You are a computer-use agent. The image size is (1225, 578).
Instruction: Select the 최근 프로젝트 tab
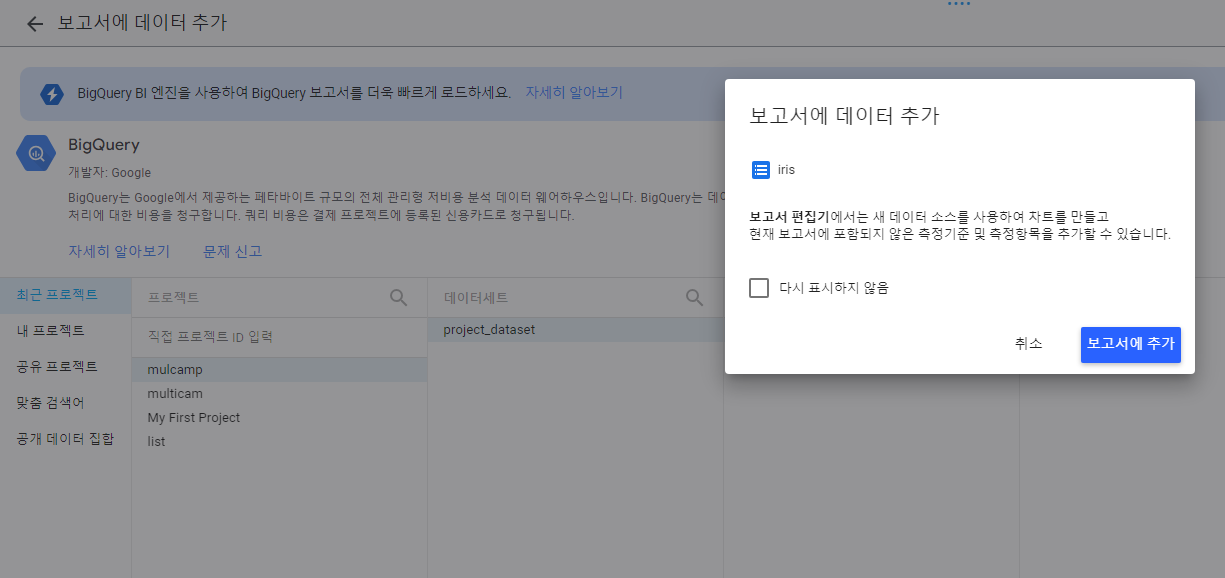(x=66, y=294)
